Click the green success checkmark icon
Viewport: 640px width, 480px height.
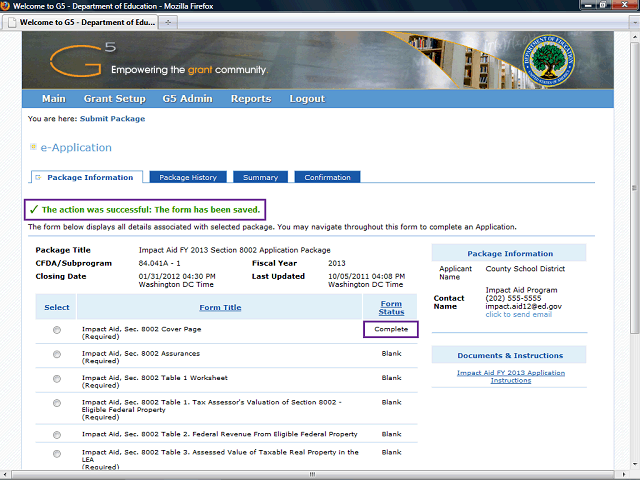(33, 210)
